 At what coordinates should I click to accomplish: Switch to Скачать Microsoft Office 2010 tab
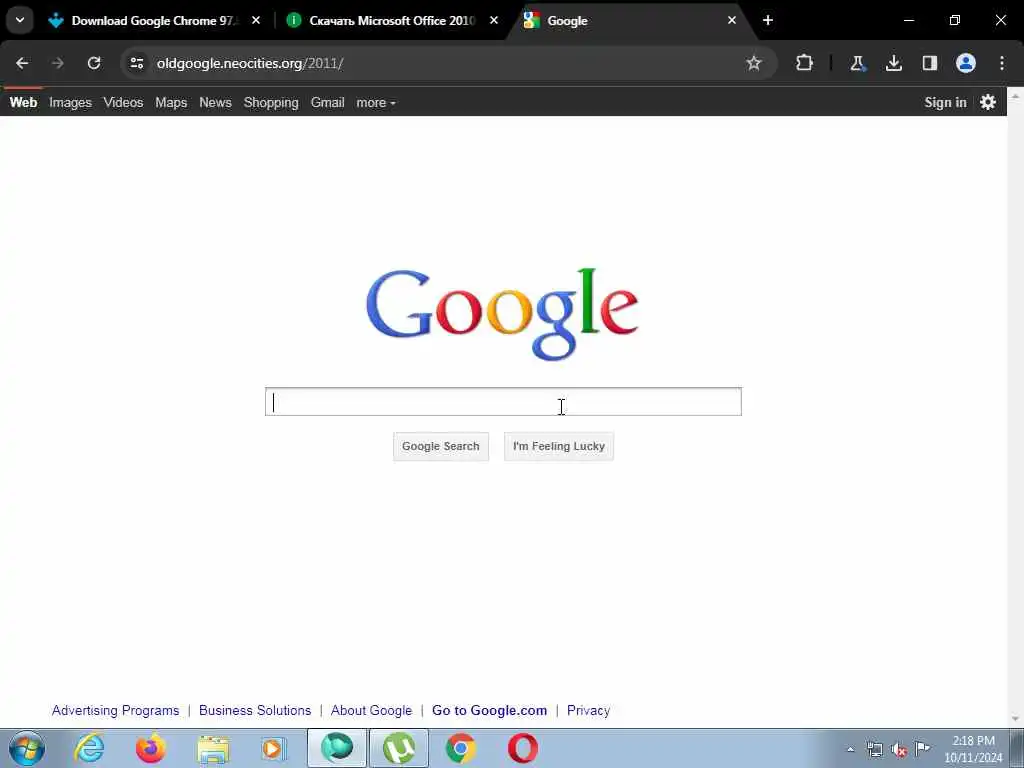click(x=392, y=21)
